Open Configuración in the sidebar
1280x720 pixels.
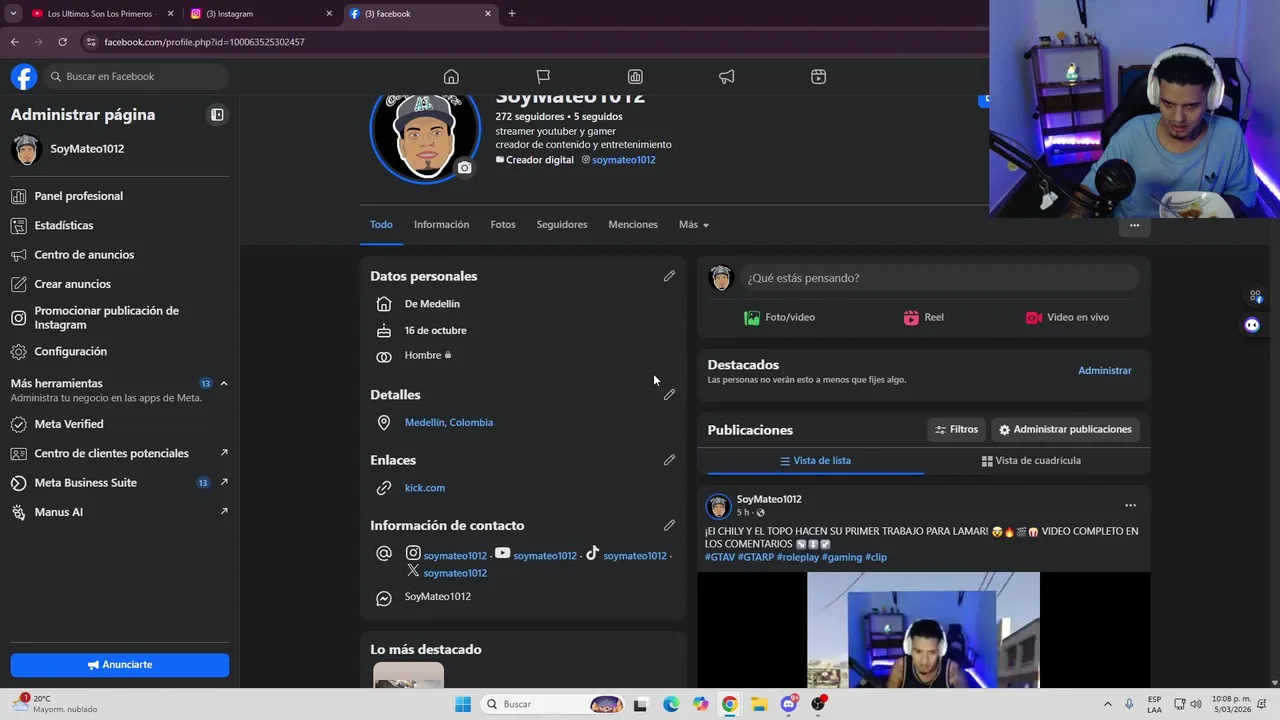point(120,352)
